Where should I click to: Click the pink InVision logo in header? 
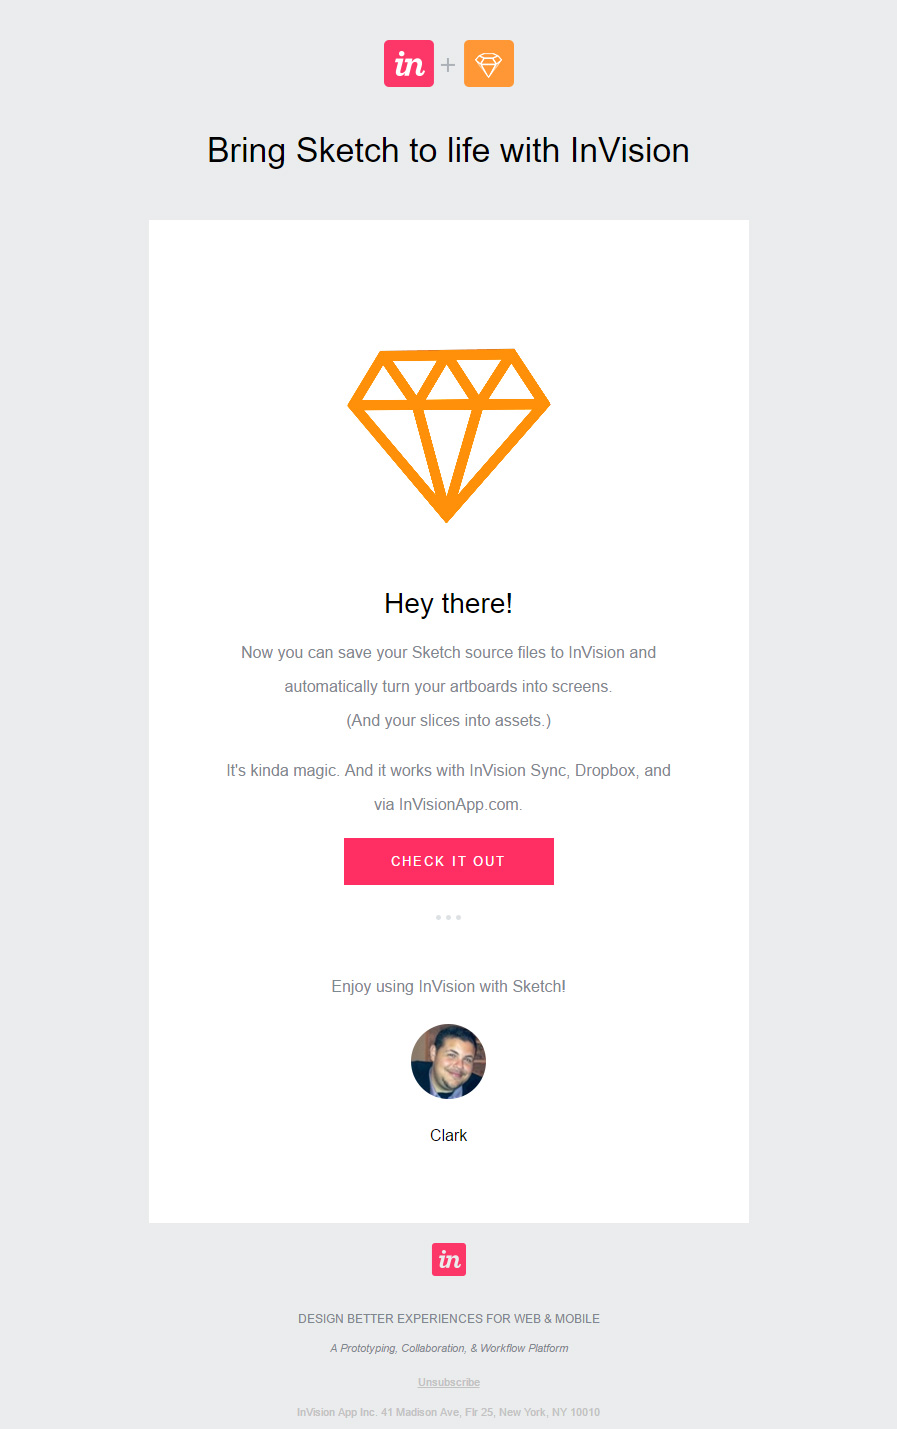tap(409, 64)
